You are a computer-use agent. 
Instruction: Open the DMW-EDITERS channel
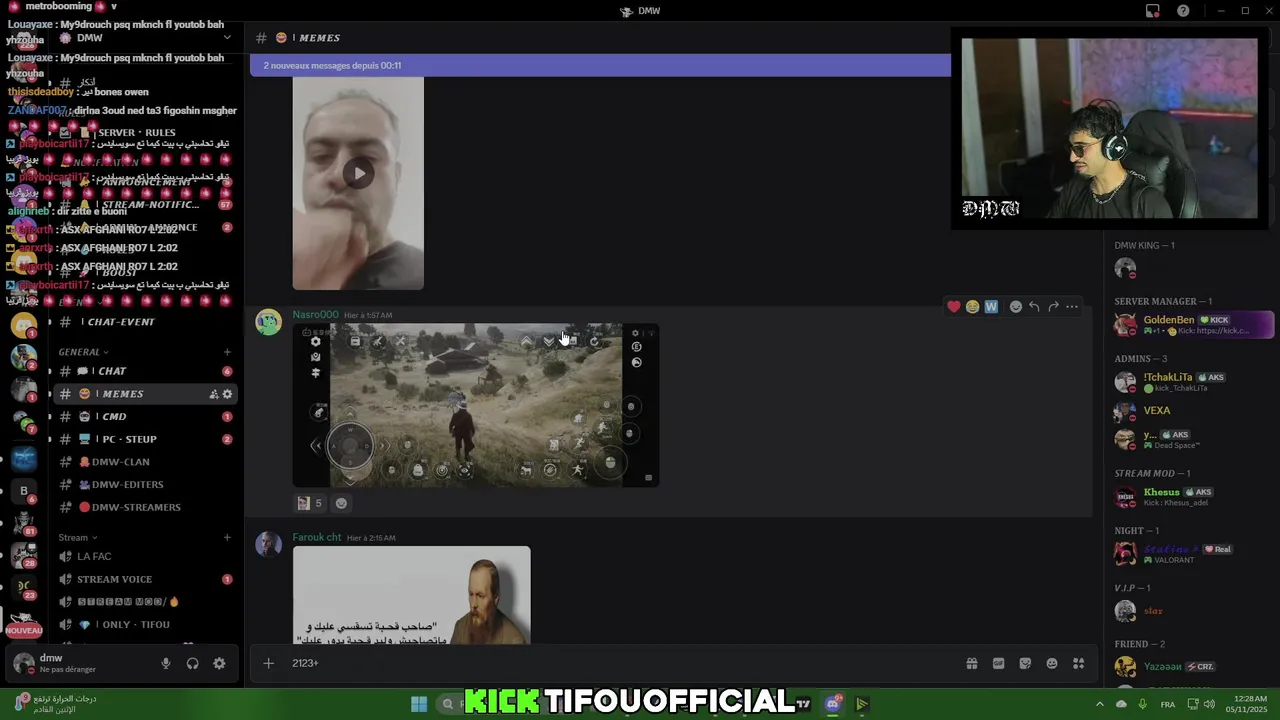145,484
